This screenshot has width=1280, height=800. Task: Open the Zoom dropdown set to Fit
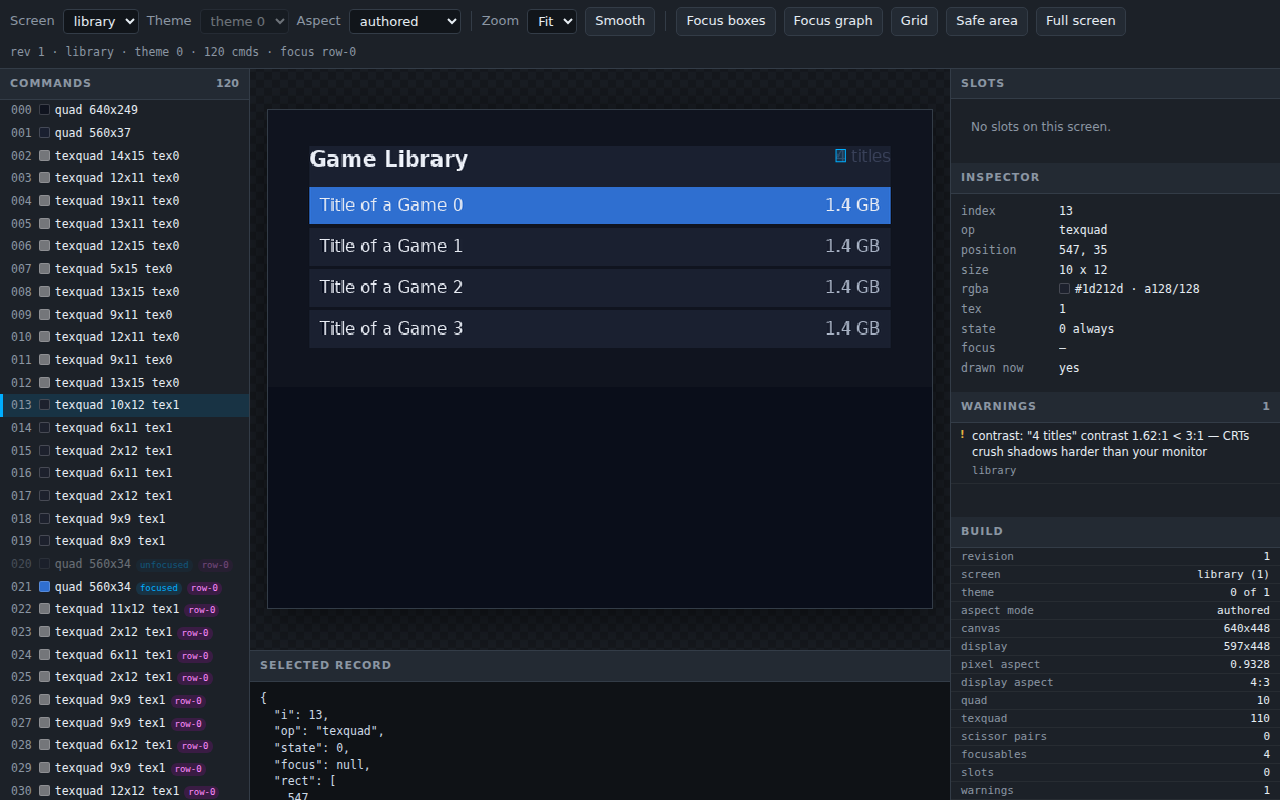[552, 21]
